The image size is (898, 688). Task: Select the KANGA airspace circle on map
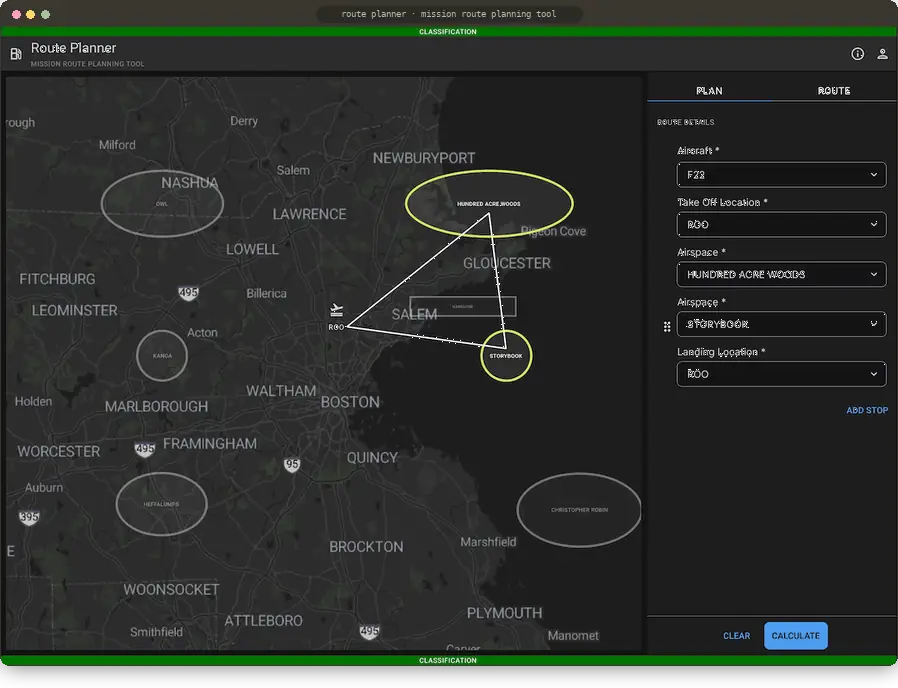162,356
